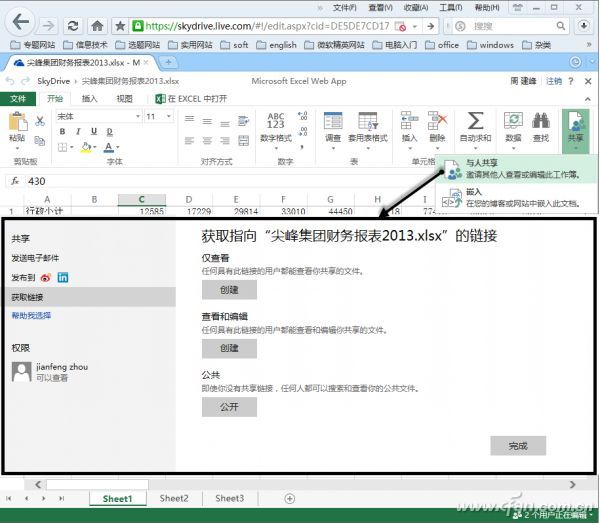Toggle wrap text icon

(x=243, y=121)
